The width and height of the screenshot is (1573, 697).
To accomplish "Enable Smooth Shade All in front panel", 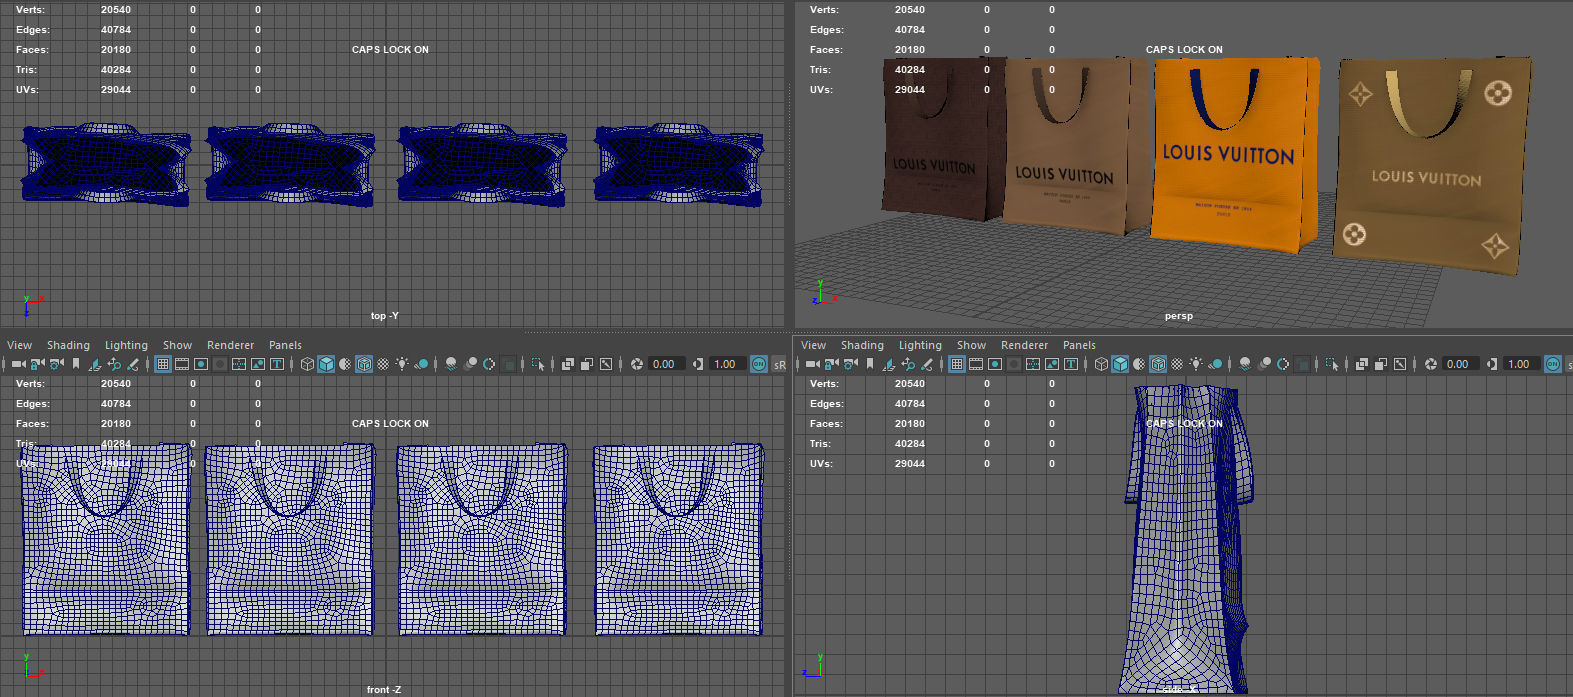I will (326, 364).
